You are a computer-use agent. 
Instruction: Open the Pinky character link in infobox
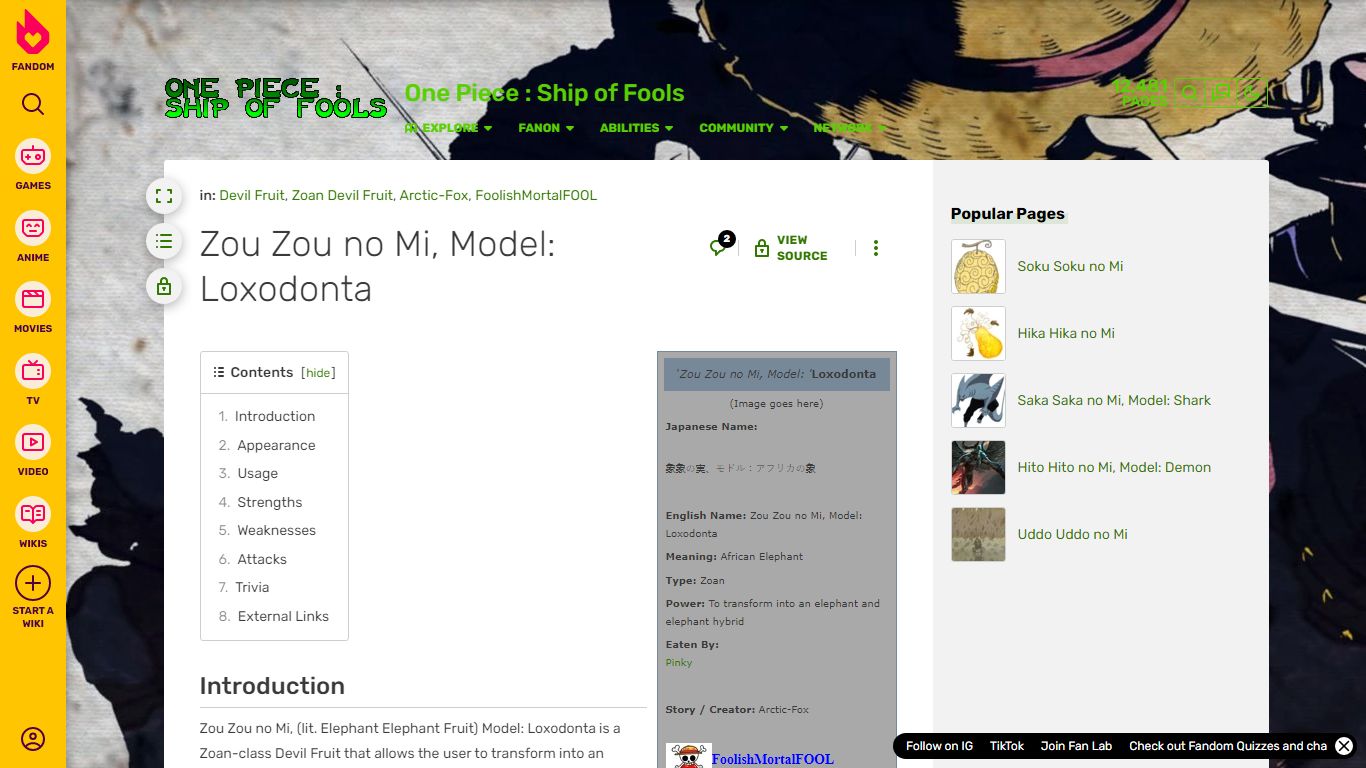pos(679,662)
